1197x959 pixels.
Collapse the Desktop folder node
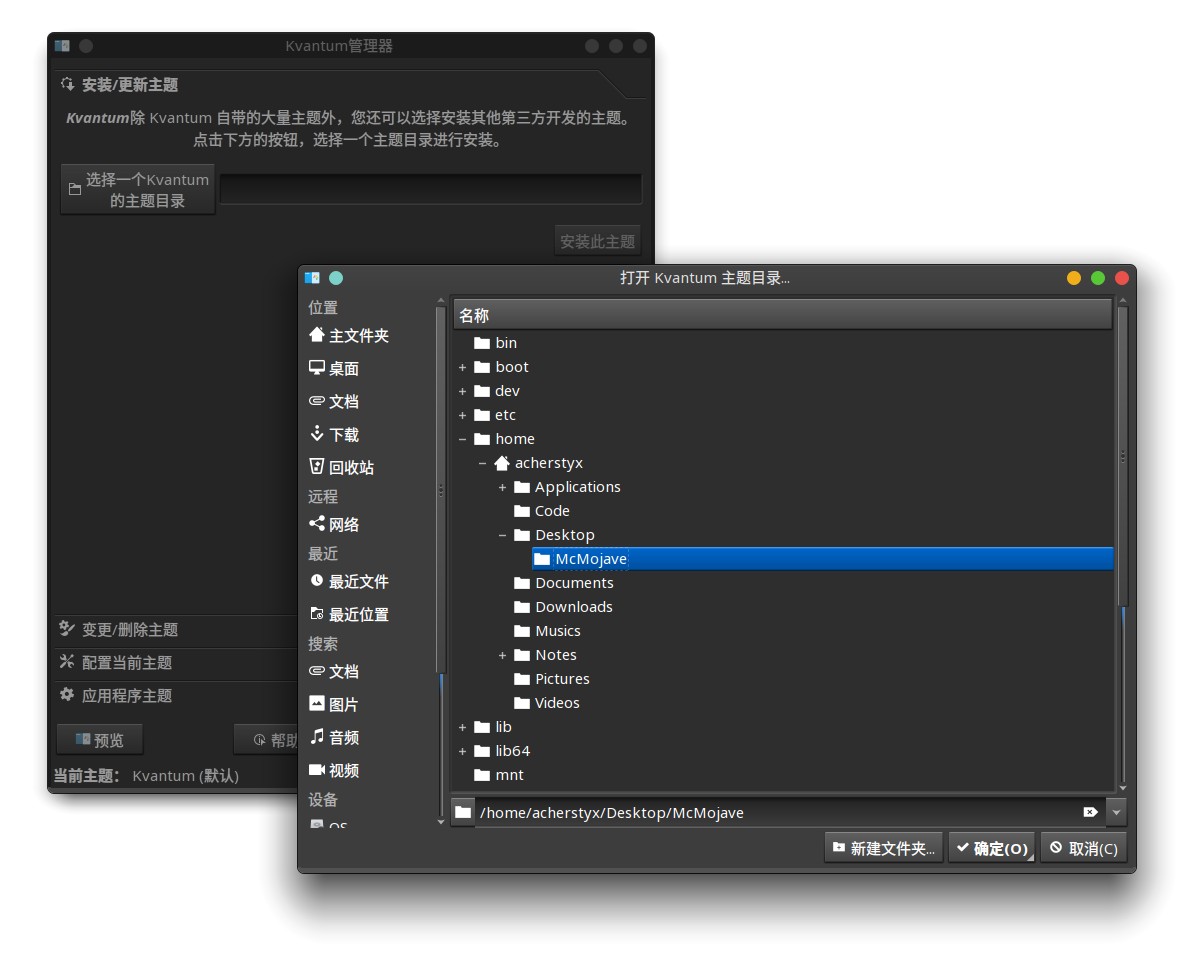tap(502, 535)
